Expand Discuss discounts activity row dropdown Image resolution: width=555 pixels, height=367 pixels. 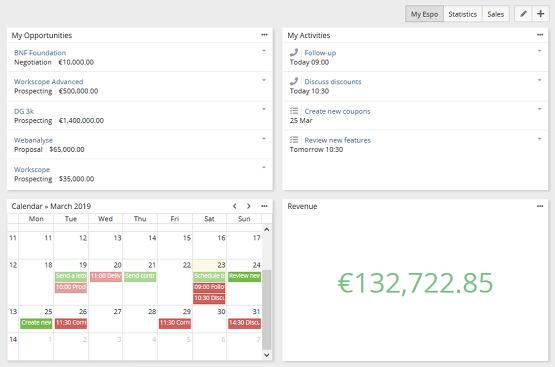click(x=539, y=80)
